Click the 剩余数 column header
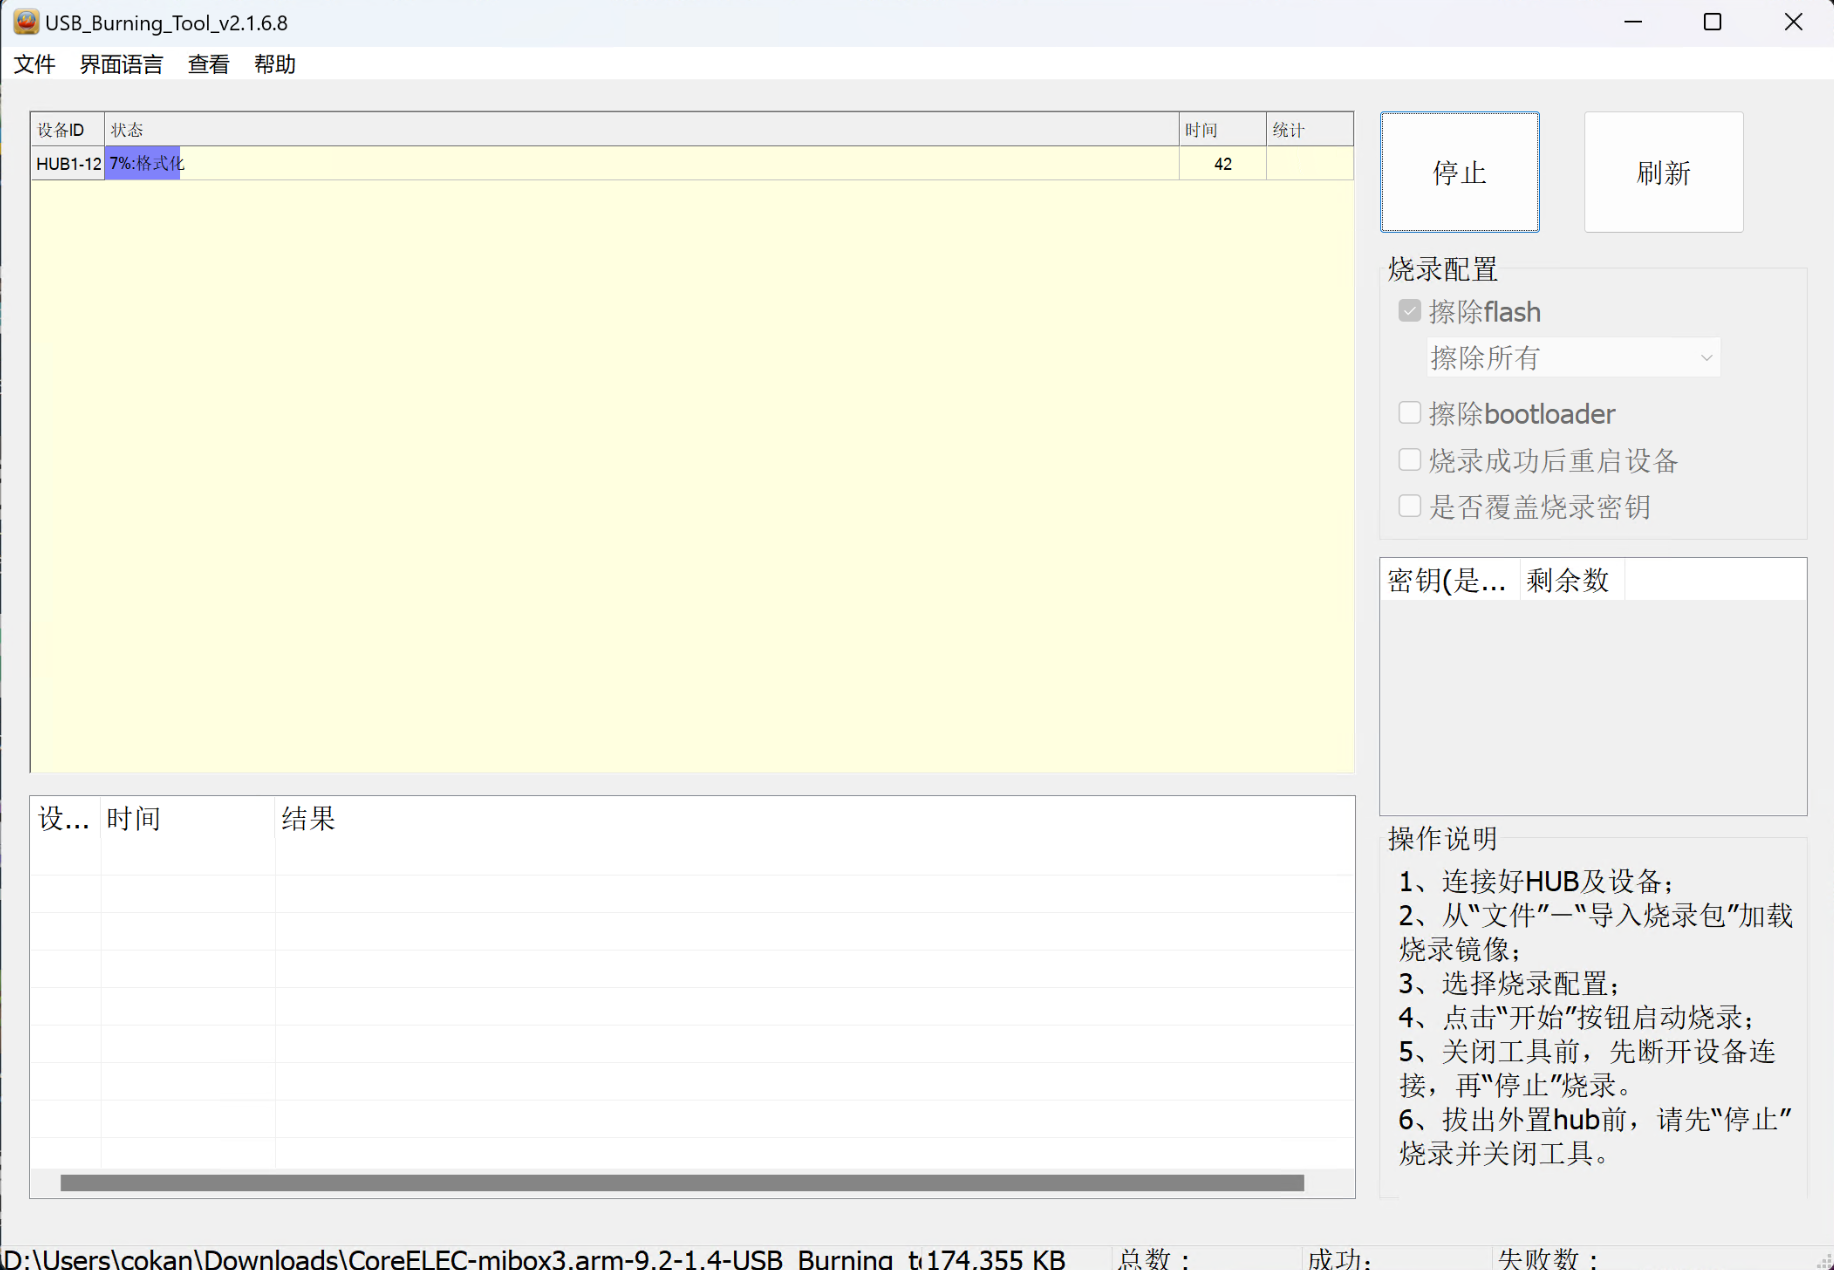 1572,580
